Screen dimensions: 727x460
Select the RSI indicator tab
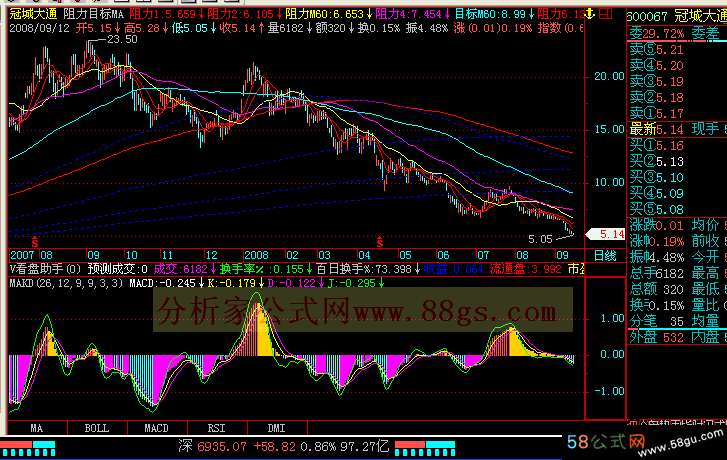click(217, 428)
